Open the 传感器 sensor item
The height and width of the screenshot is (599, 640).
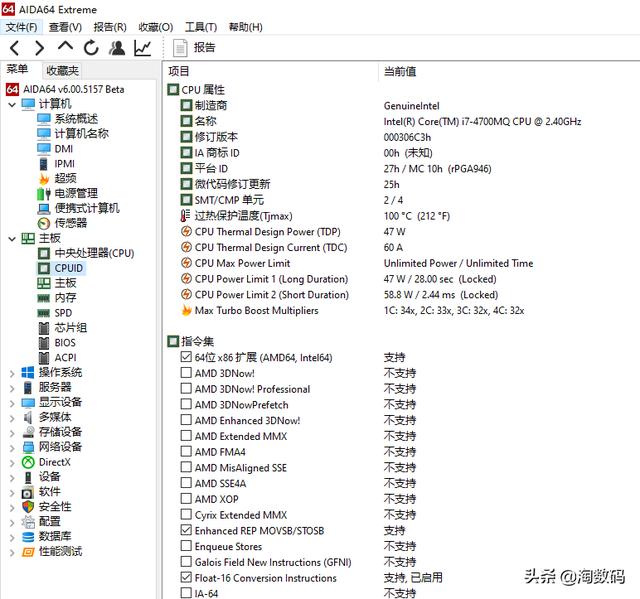71,223
